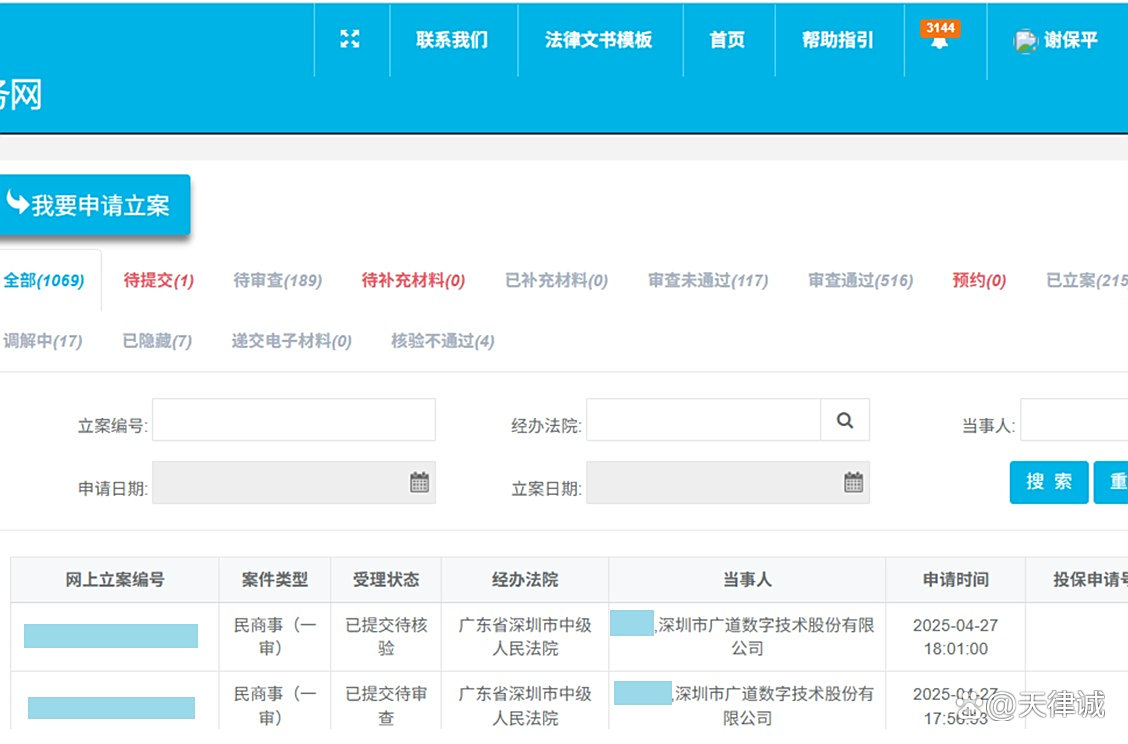Click the magnifier icon beside 经办法院 field

tap(845, 420)
